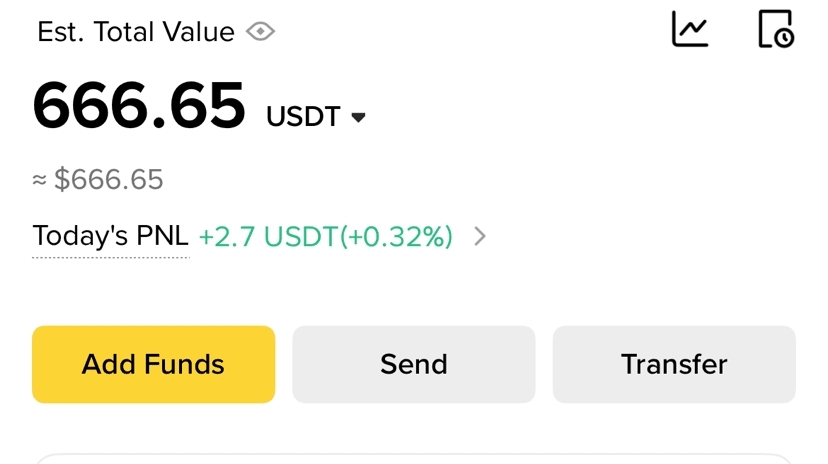Tap the Est. Total Value heading
Screen dimensions: 828x464
[x=136, y=32]
